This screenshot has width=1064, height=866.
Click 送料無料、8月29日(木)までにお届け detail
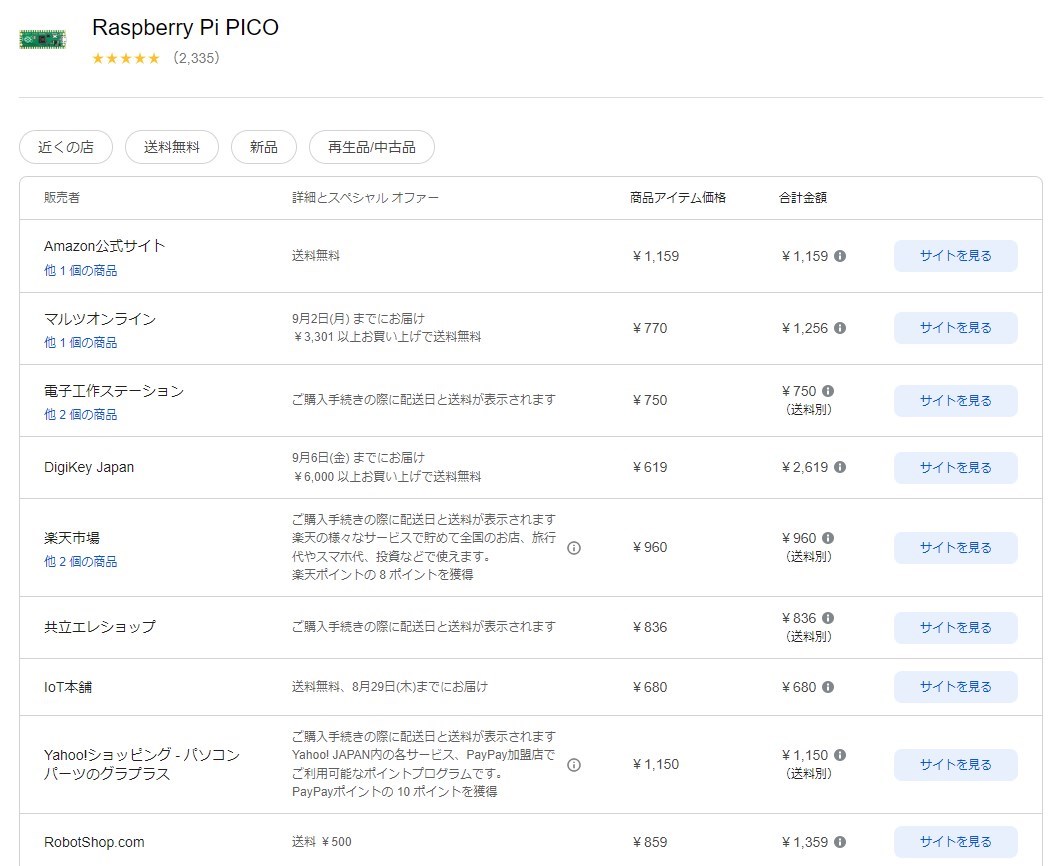(x=390, y=687)
